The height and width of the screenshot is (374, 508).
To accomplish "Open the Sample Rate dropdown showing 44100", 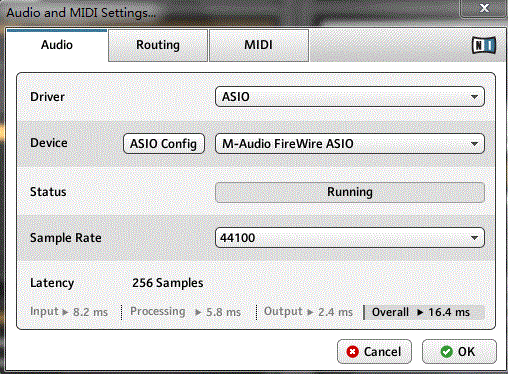I will 350,238.
